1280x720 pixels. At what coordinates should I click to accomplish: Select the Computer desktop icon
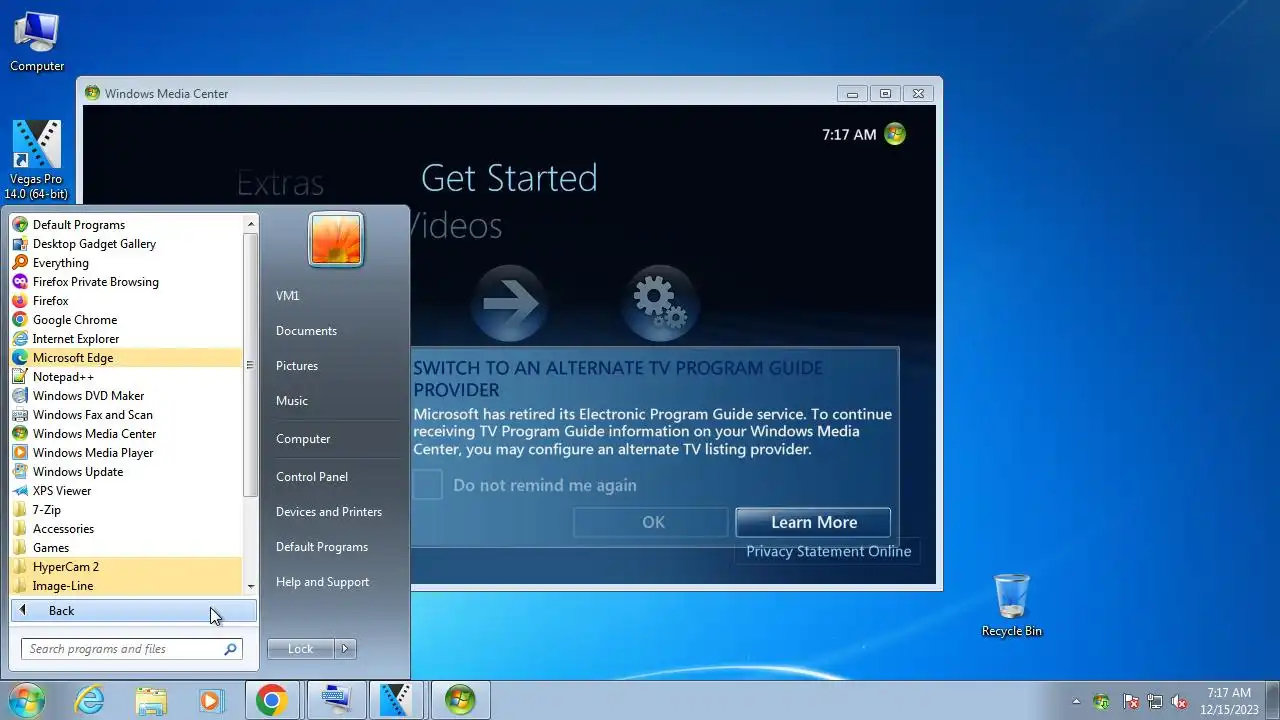37,41
